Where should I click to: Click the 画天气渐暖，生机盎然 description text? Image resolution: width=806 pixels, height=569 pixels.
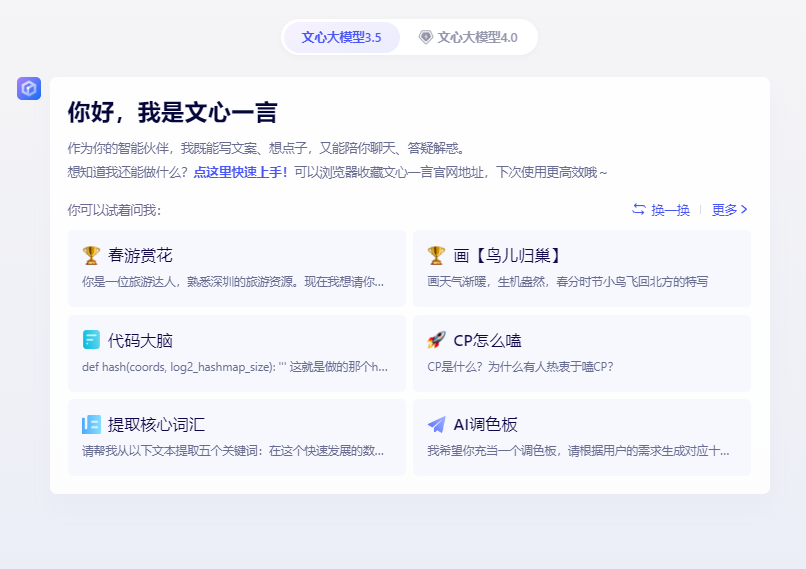[x=567, y=282]
